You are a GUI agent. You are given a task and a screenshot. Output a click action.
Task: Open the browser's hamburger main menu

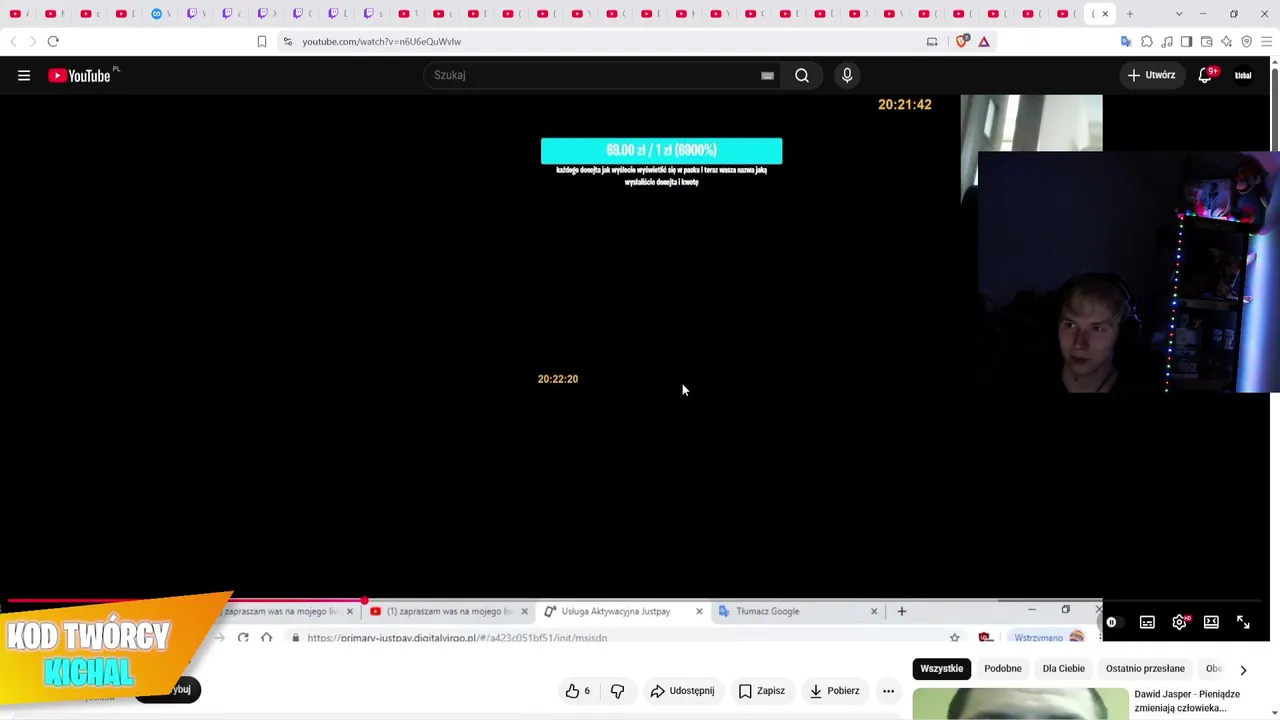pyautogui.click(x=1266, y=42)
